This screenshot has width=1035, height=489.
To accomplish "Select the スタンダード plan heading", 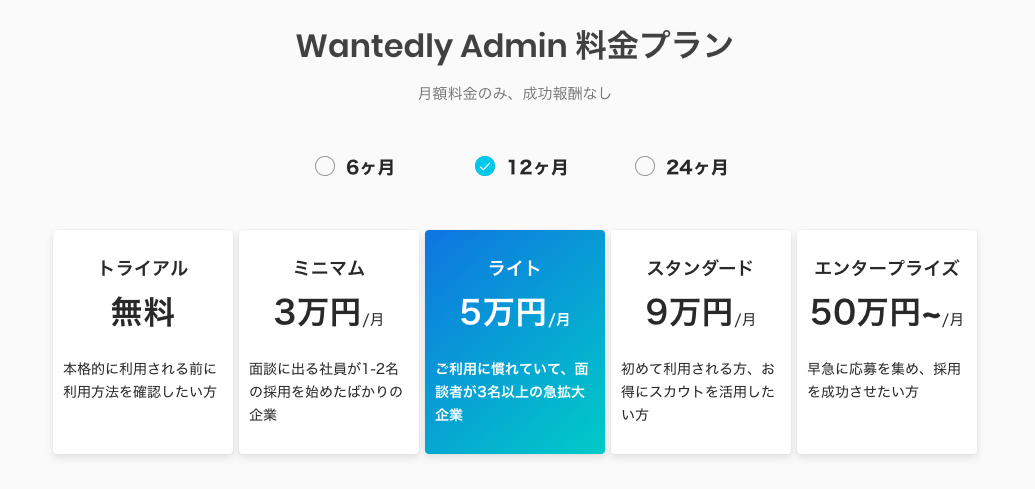I will tap(700, 268).
